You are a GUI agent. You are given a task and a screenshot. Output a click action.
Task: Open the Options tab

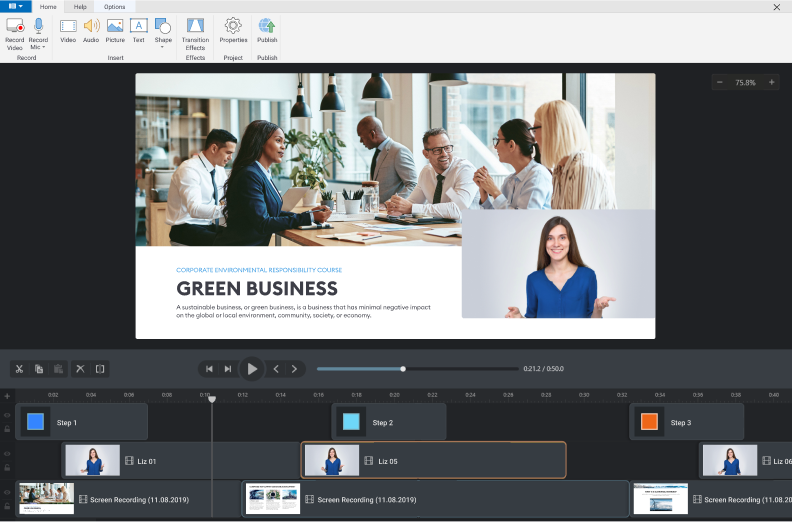pos(115,7)
